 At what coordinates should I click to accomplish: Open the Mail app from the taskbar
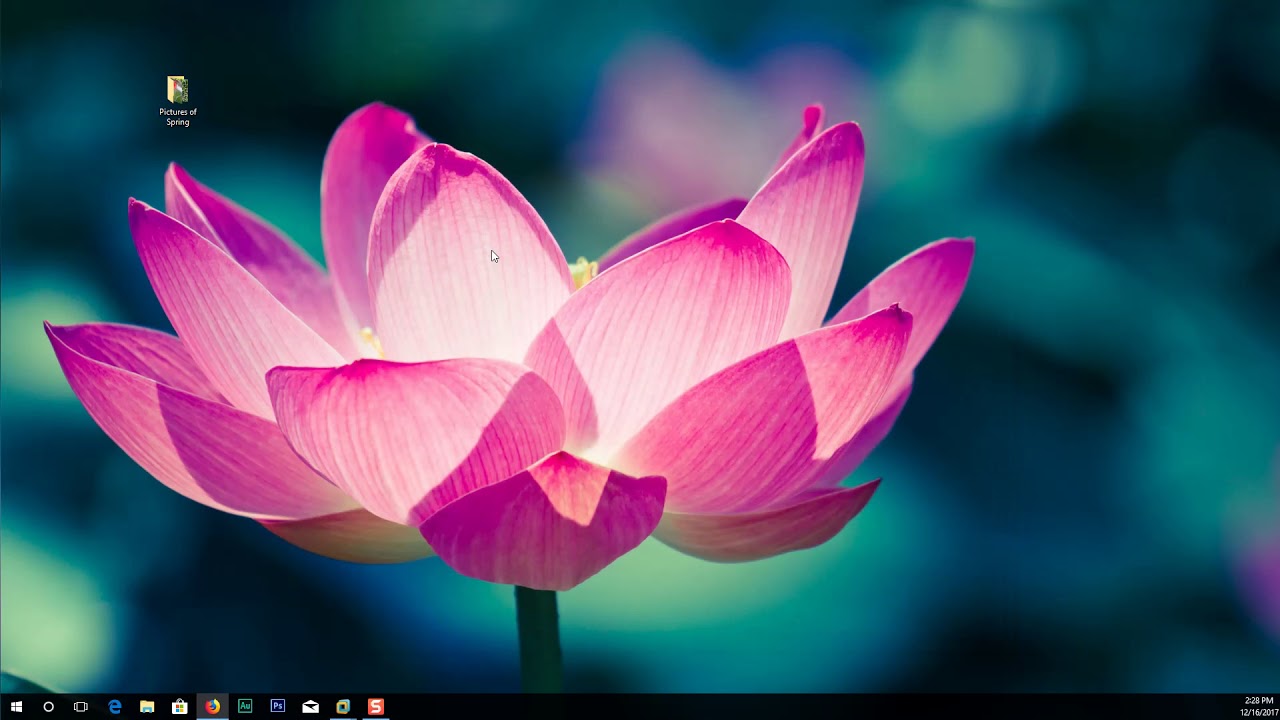coord(310,707)
